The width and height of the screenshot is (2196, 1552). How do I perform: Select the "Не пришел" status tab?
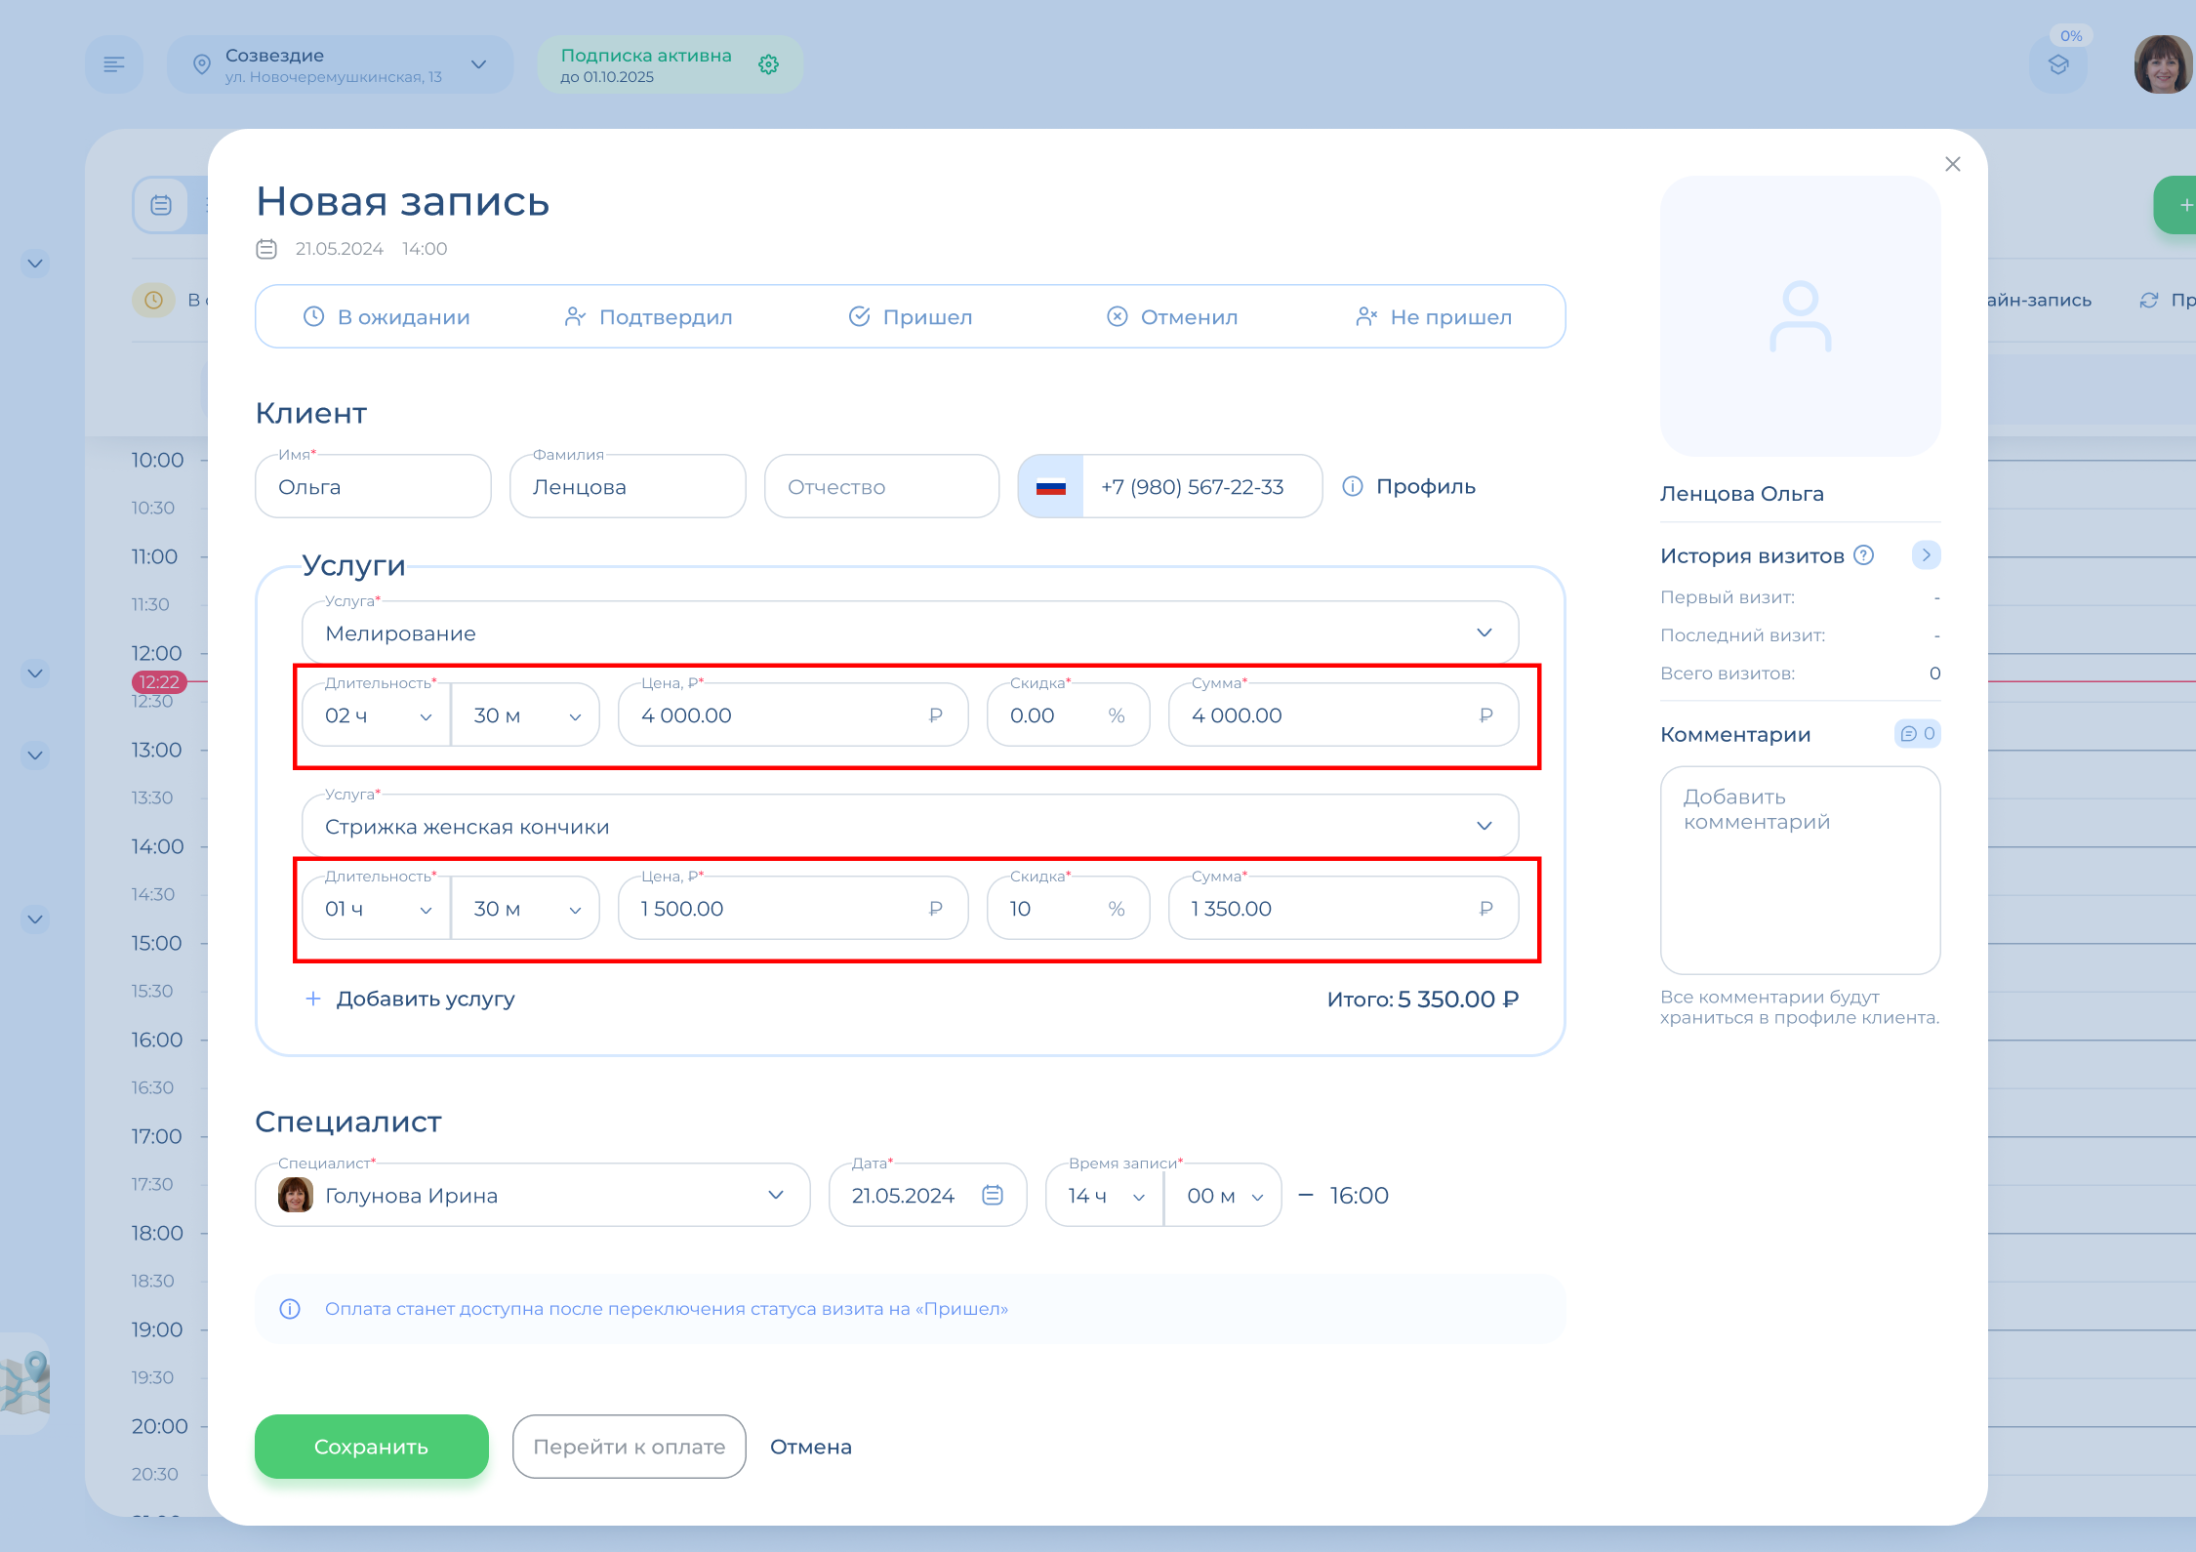1434,317
